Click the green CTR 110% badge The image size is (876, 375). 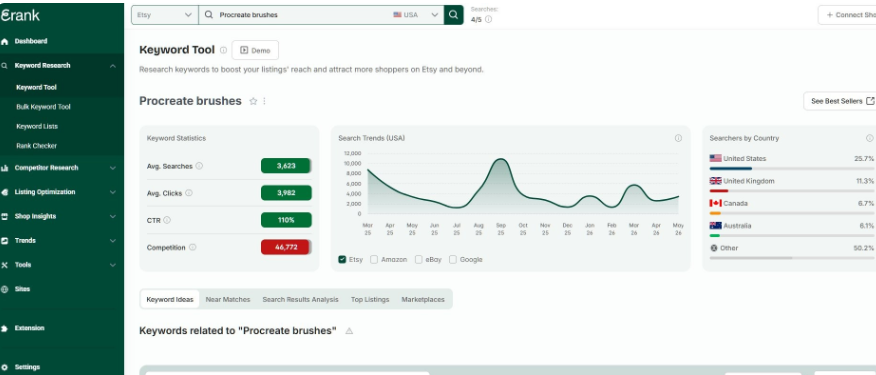(x=286, y=220)
